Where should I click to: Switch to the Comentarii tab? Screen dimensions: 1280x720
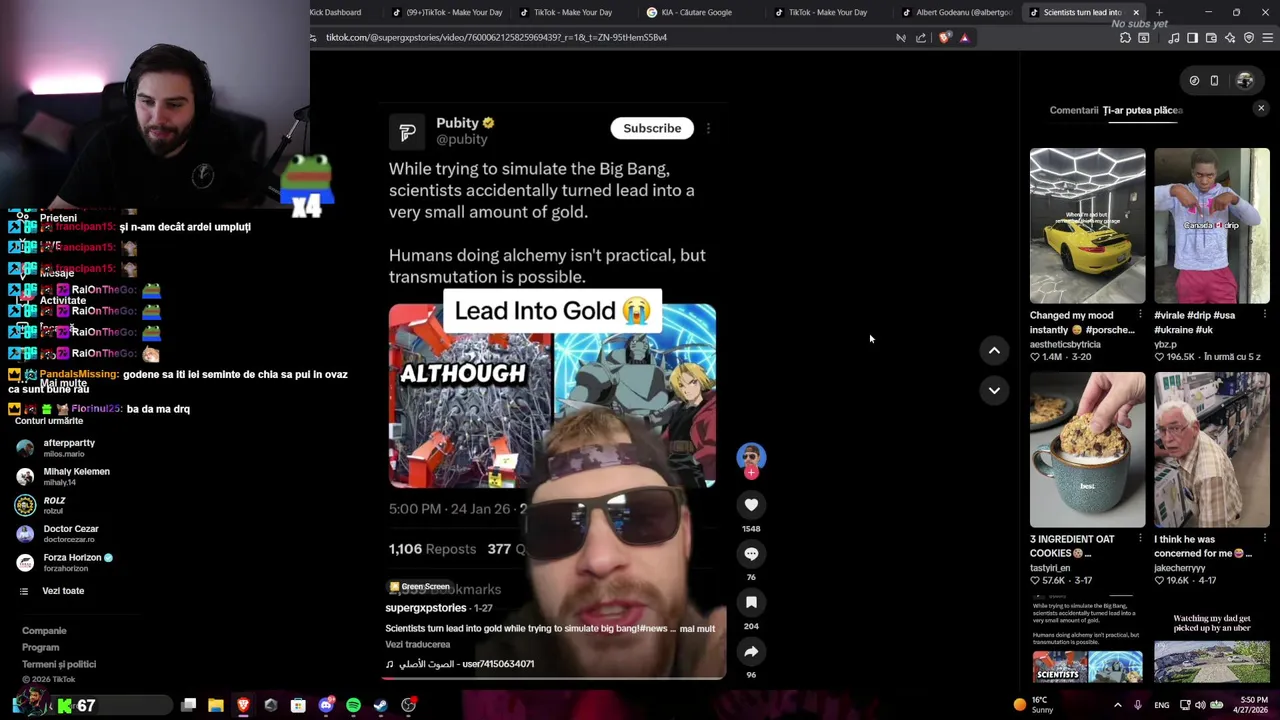pyautogui.click(x=1074, y=110)
